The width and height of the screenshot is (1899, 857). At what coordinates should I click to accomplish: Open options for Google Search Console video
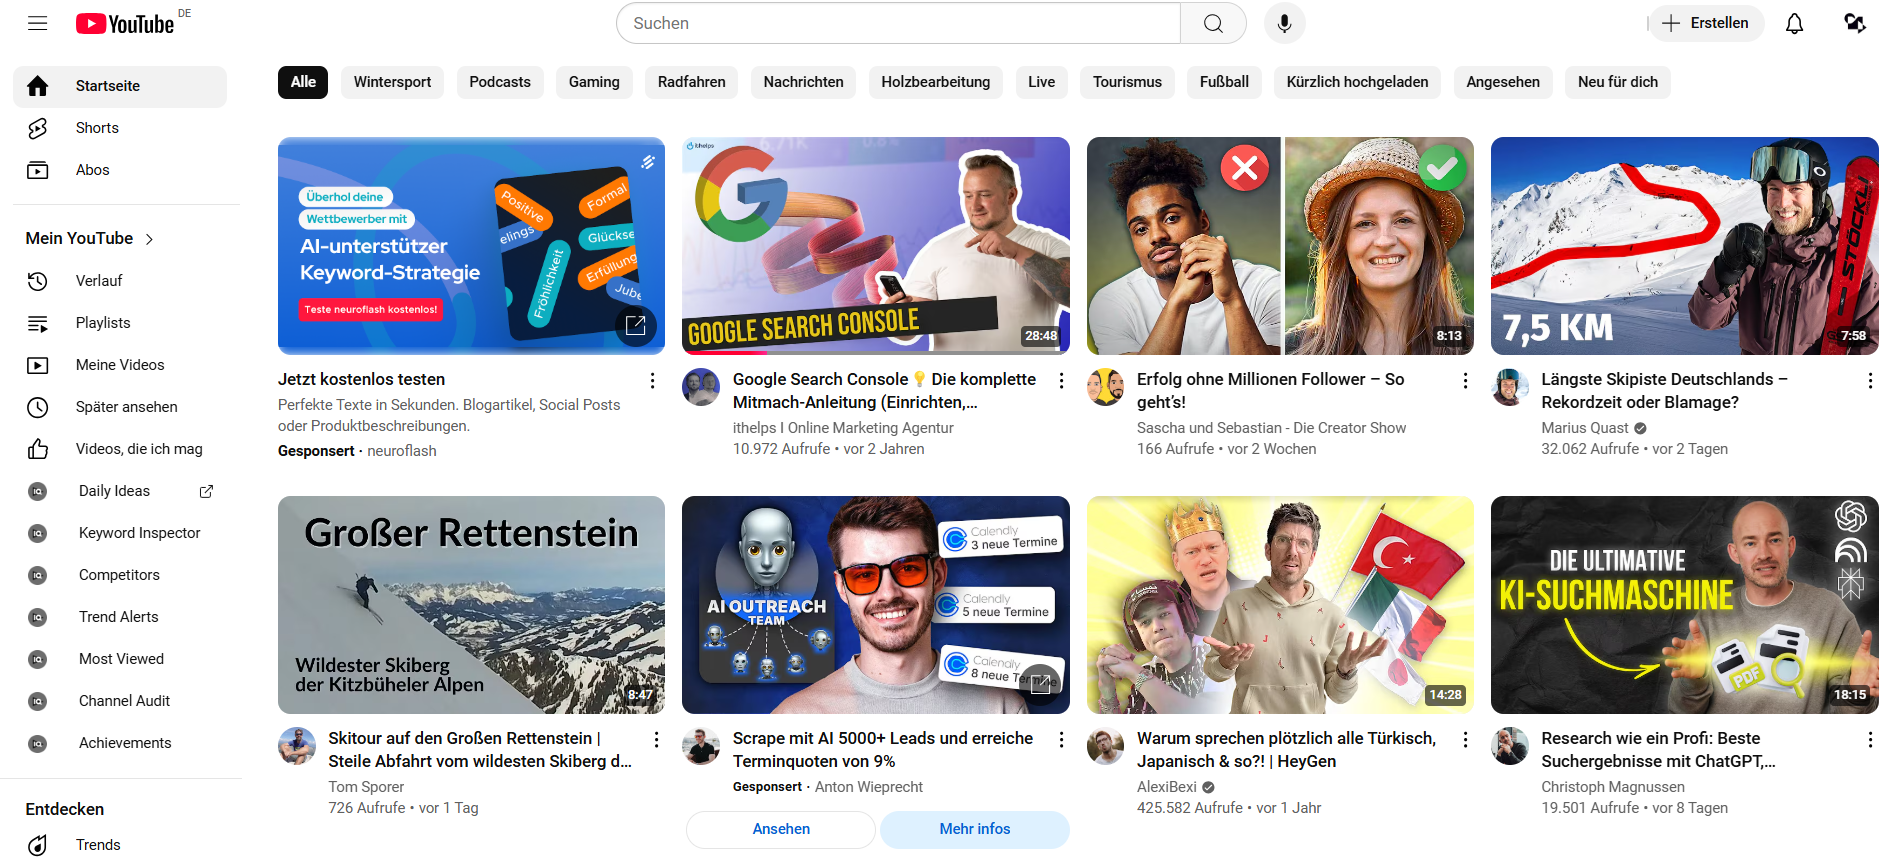(x=1061, y=381)
